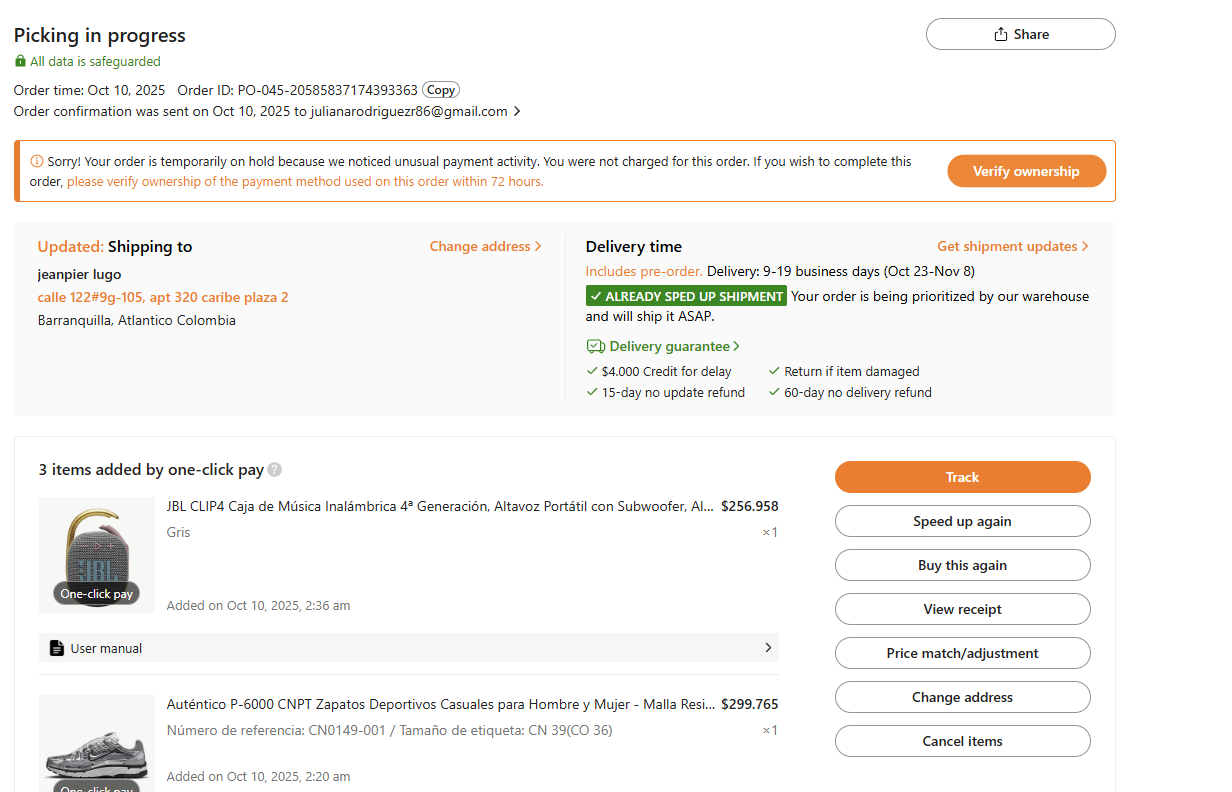Select Speed up again
Viewport: 1232px width, 792px height.
(962, 521)
